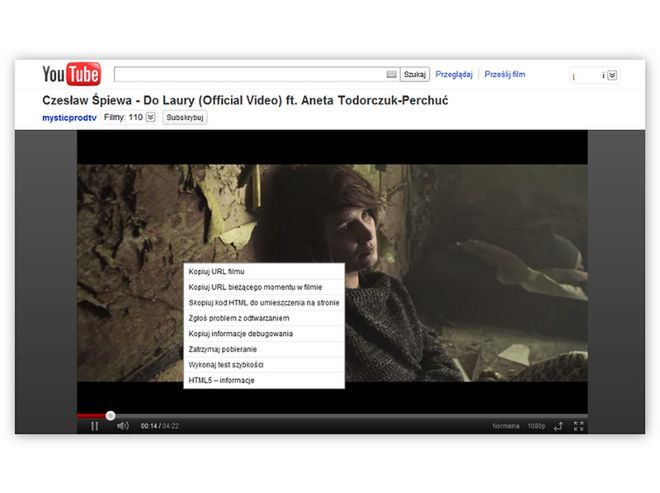The height and width of the screenshot is (493, 660).
Task: Open the Normalna speed selector
Action: tap(506, 426)
